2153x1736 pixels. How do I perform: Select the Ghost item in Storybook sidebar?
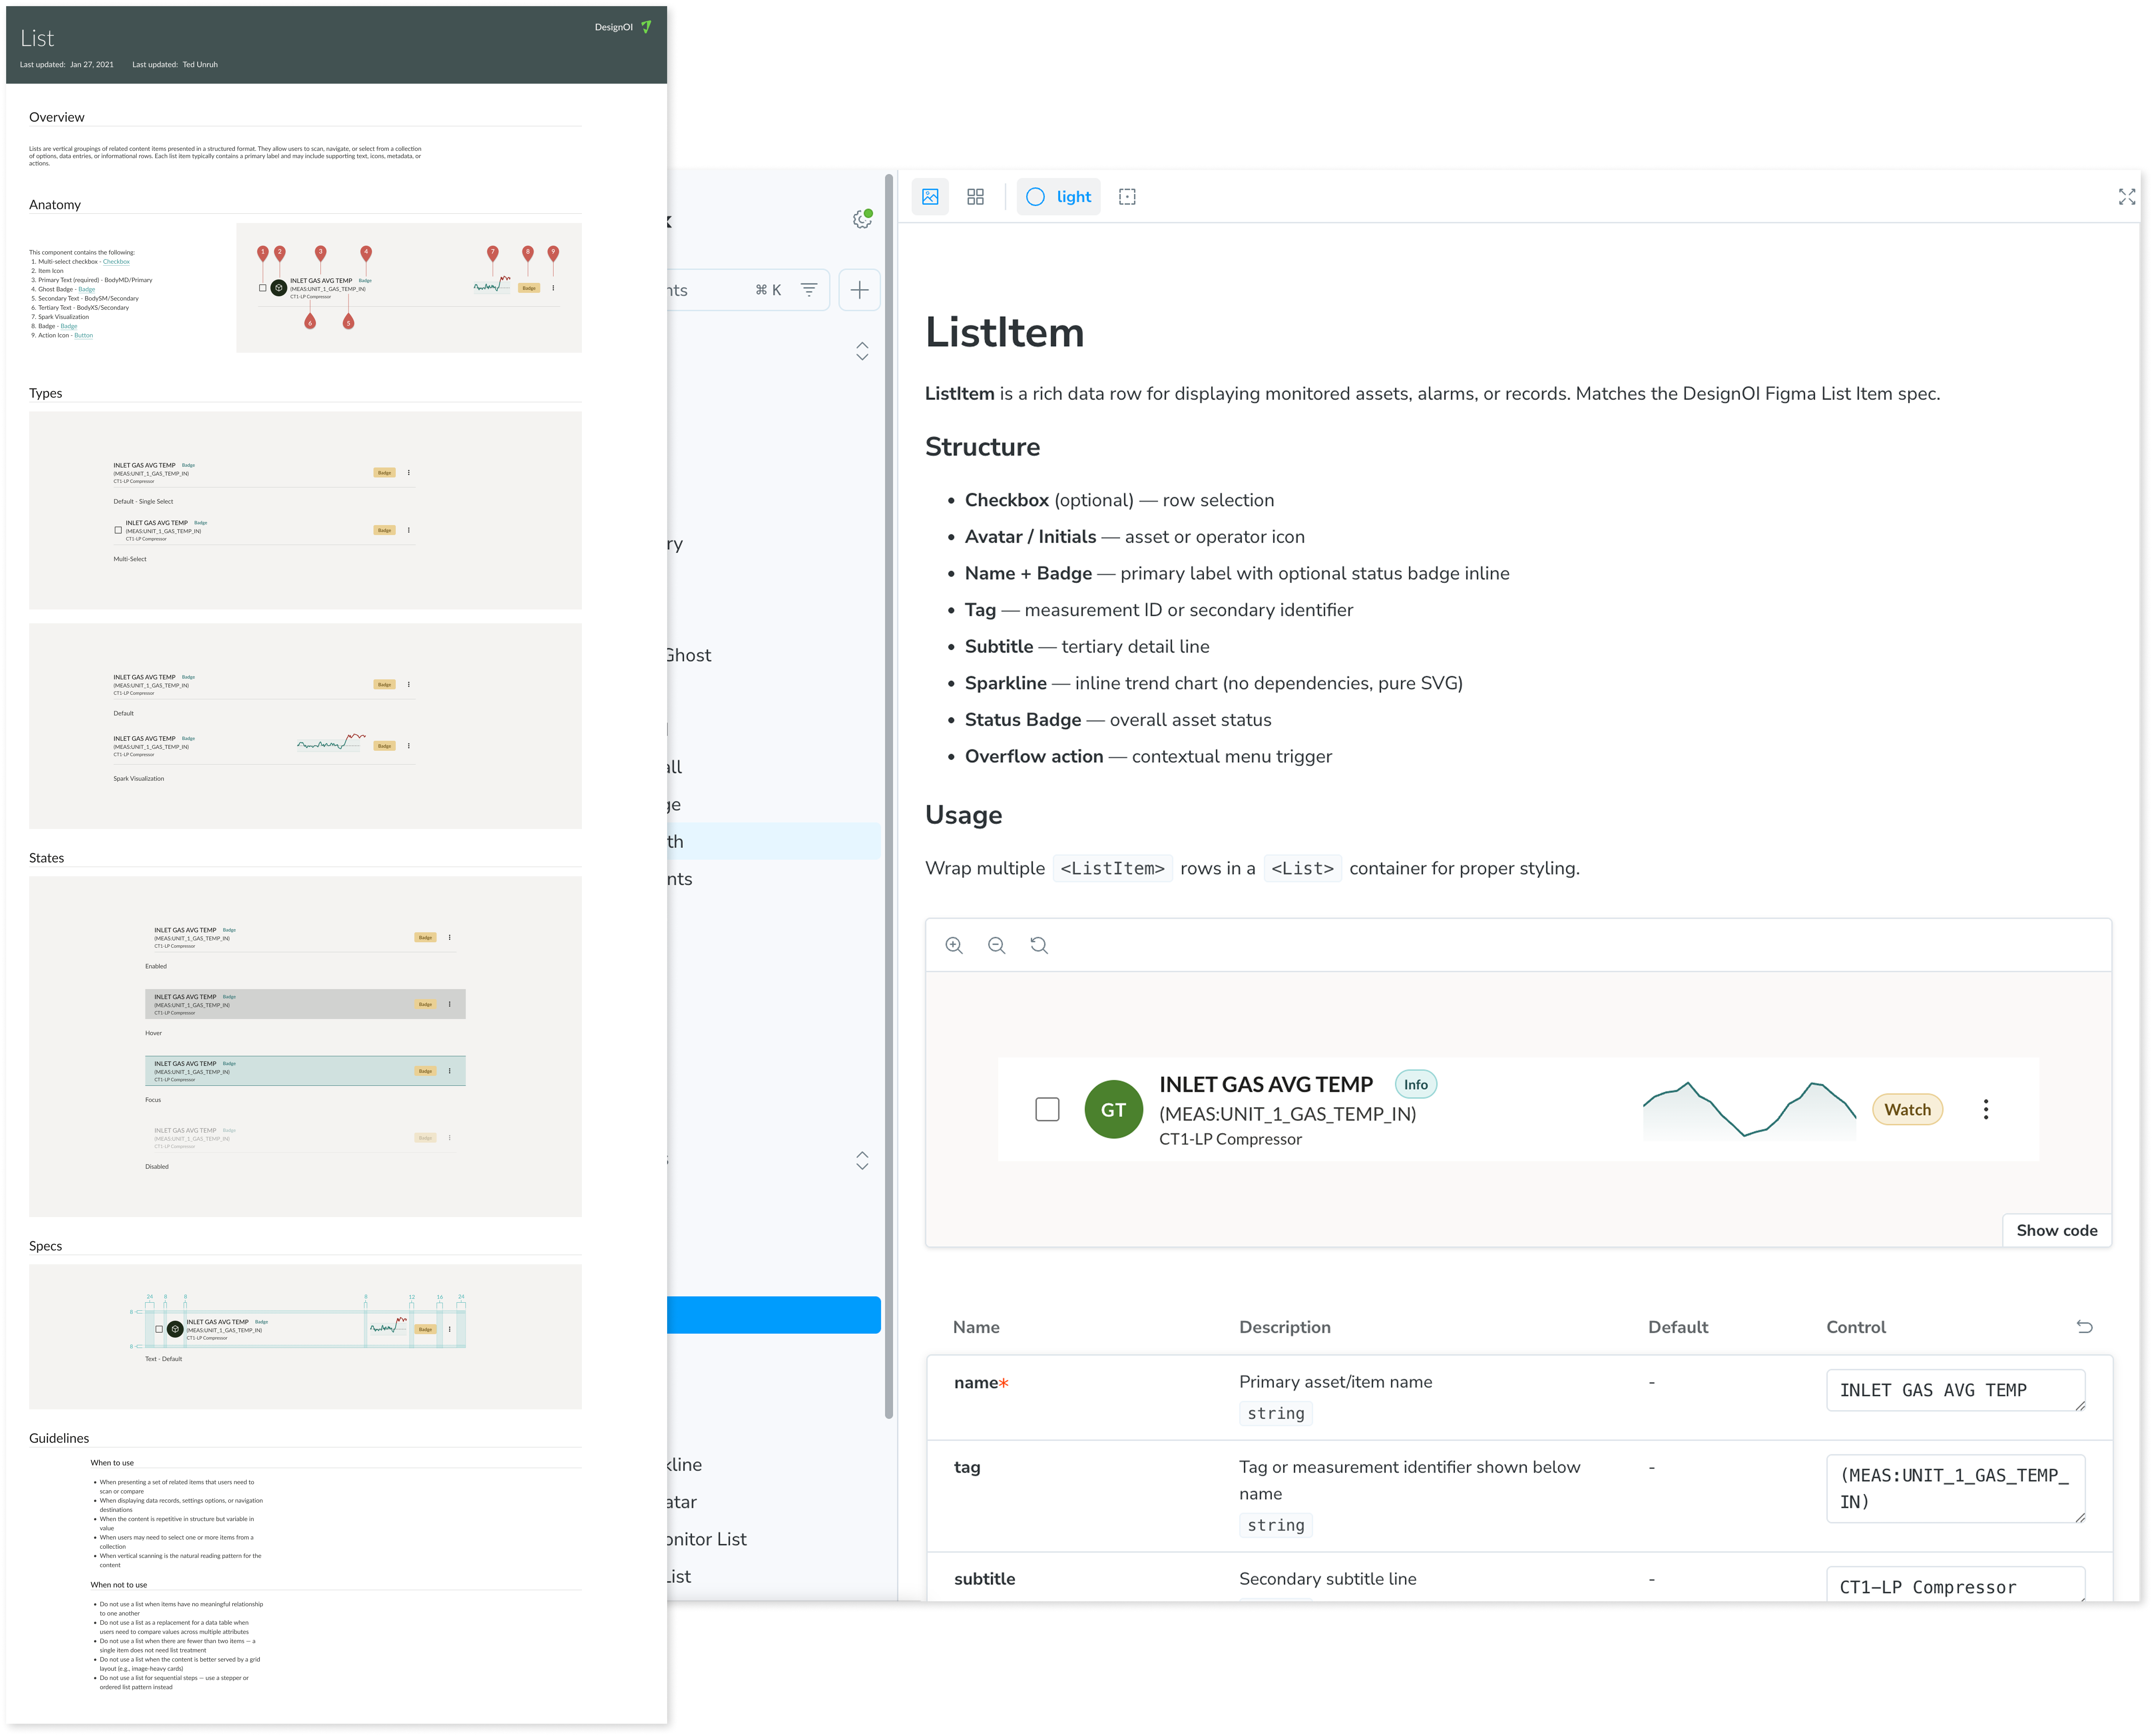point(689,655)
